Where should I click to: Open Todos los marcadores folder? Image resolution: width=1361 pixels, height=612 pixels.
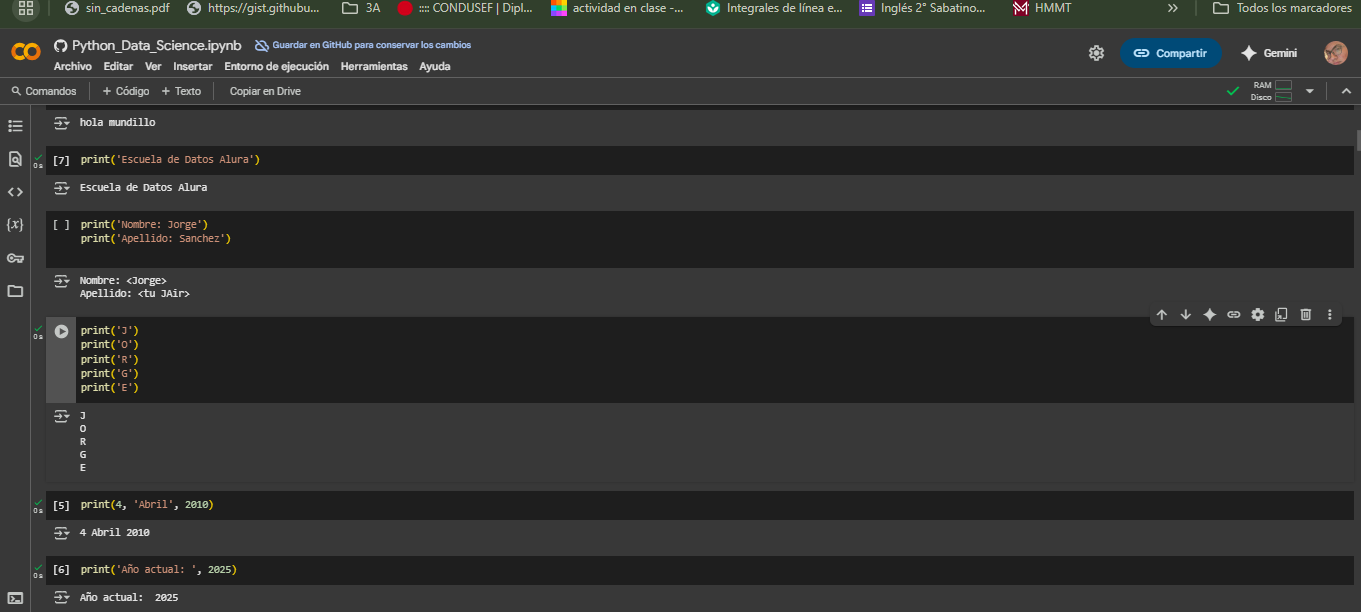(x=1282, y=8)
